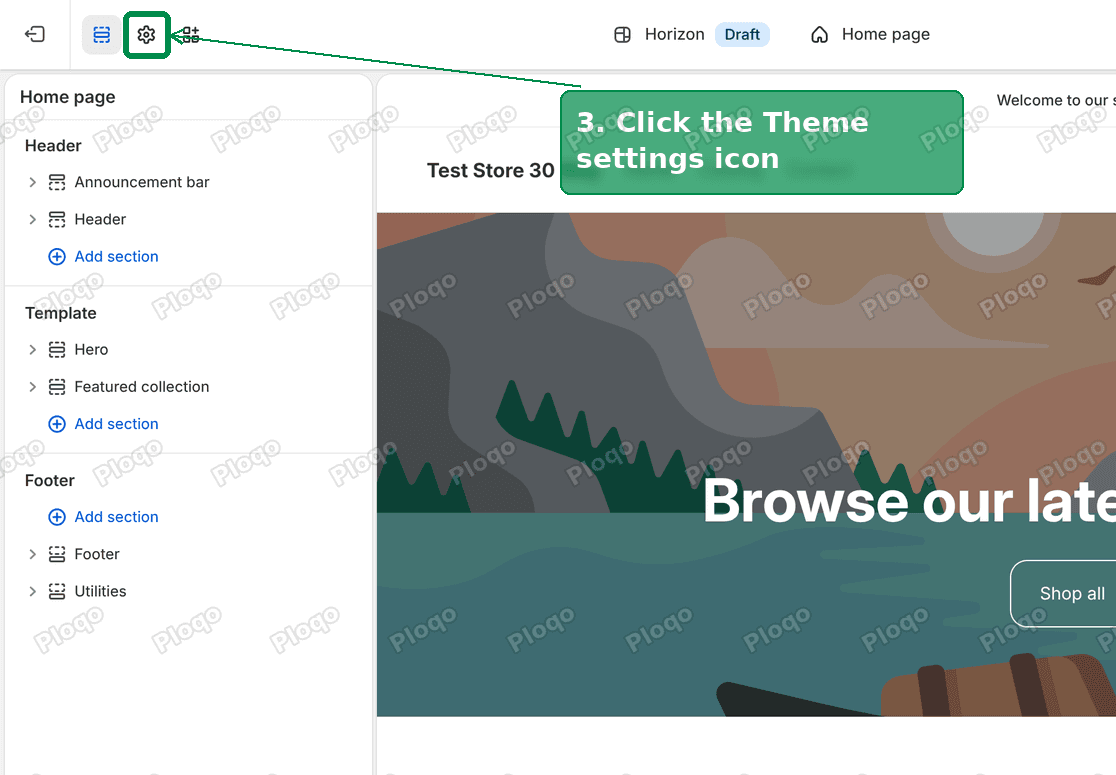Expand the Announcement bar section
The width and height of the screenshot is (1116, 775).
click(x=32, y=182)
